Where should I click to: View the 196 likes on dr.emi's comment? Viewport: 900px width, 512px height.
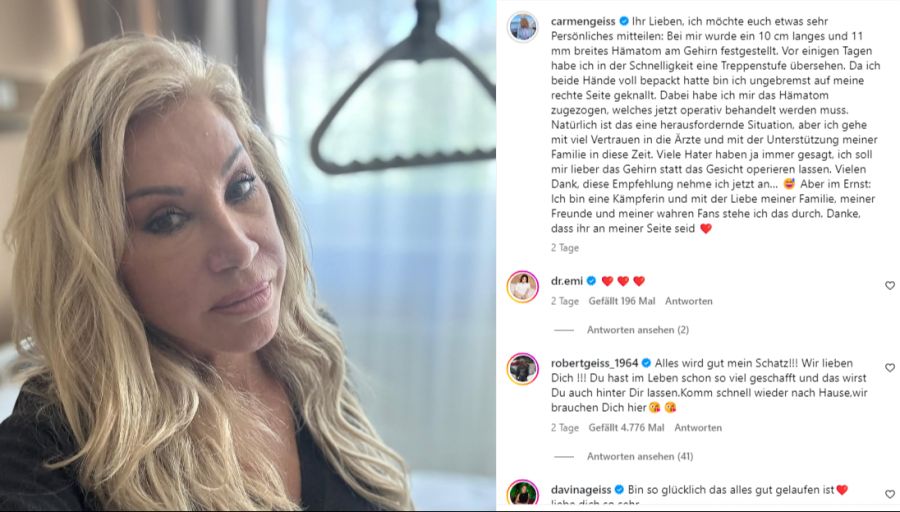622,301
